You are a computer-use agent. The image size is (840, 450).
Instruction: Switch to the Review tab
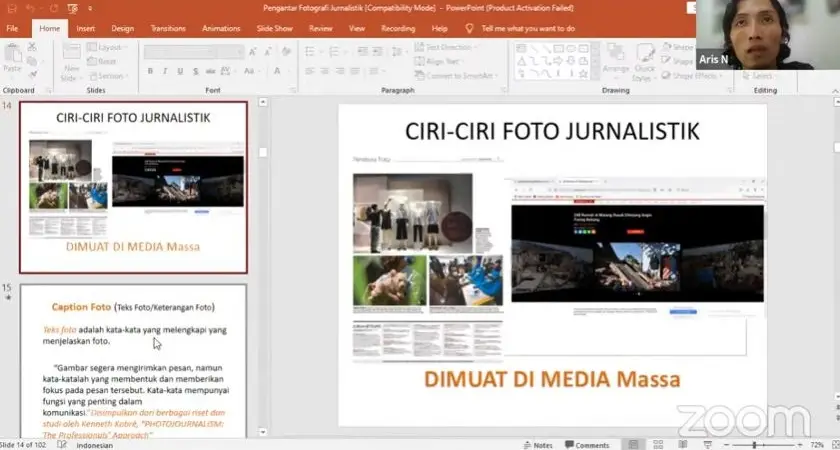point(320,28)
